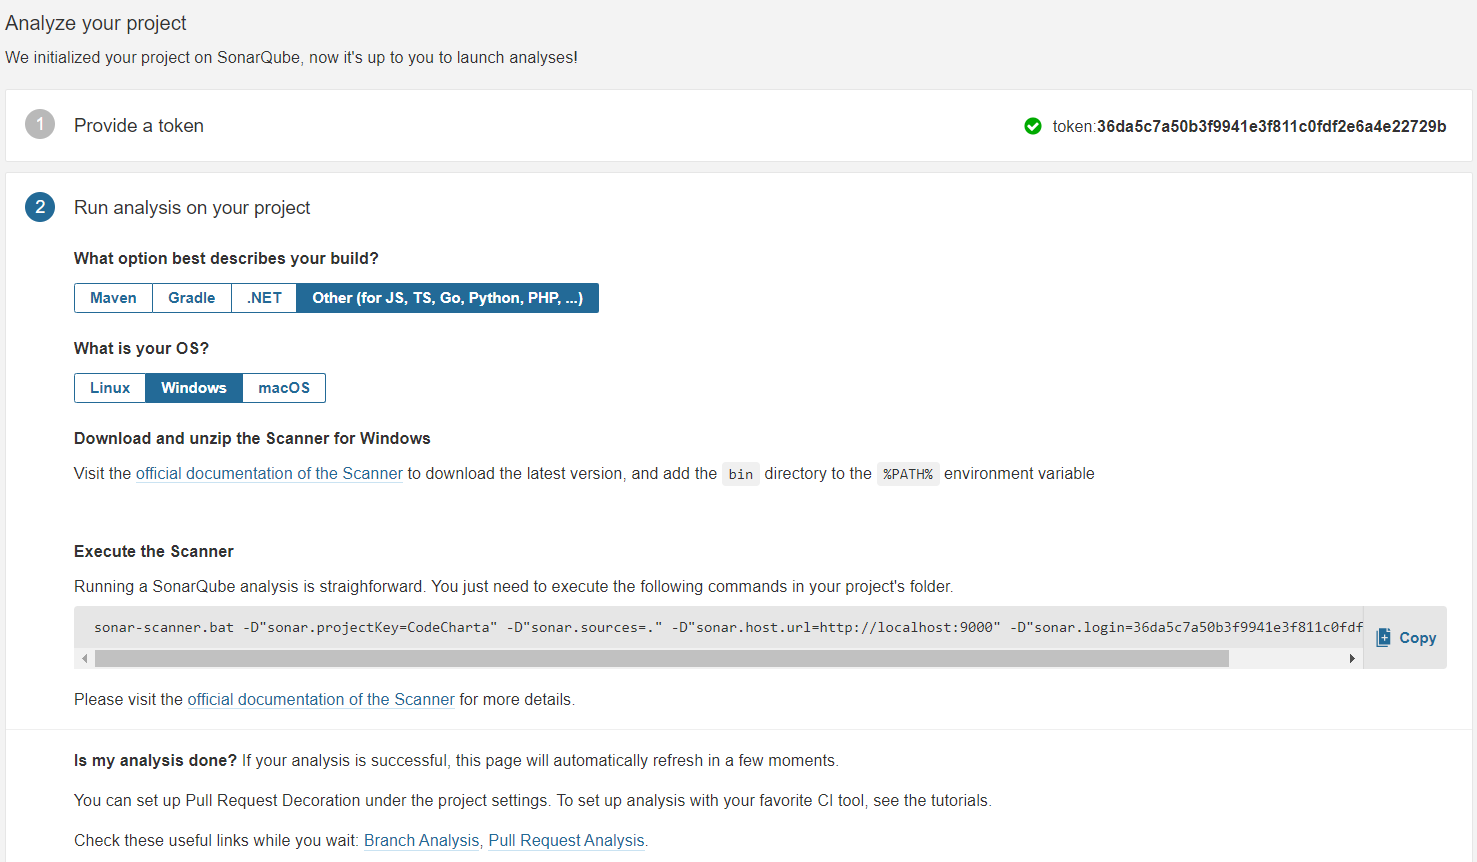
Task: Click the 'What is your OS?' label
Action: click(x=141, y=349)
